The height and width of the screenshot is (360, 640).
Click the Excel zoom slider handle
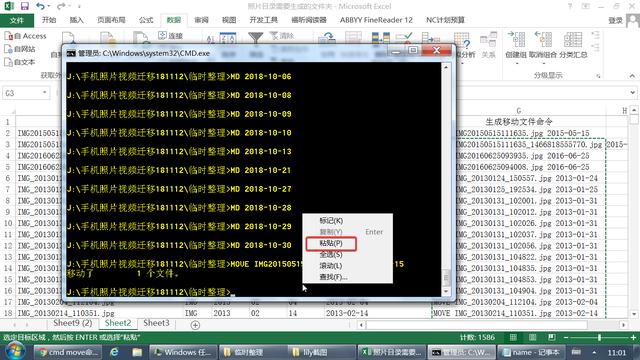[x=599, y=338]
